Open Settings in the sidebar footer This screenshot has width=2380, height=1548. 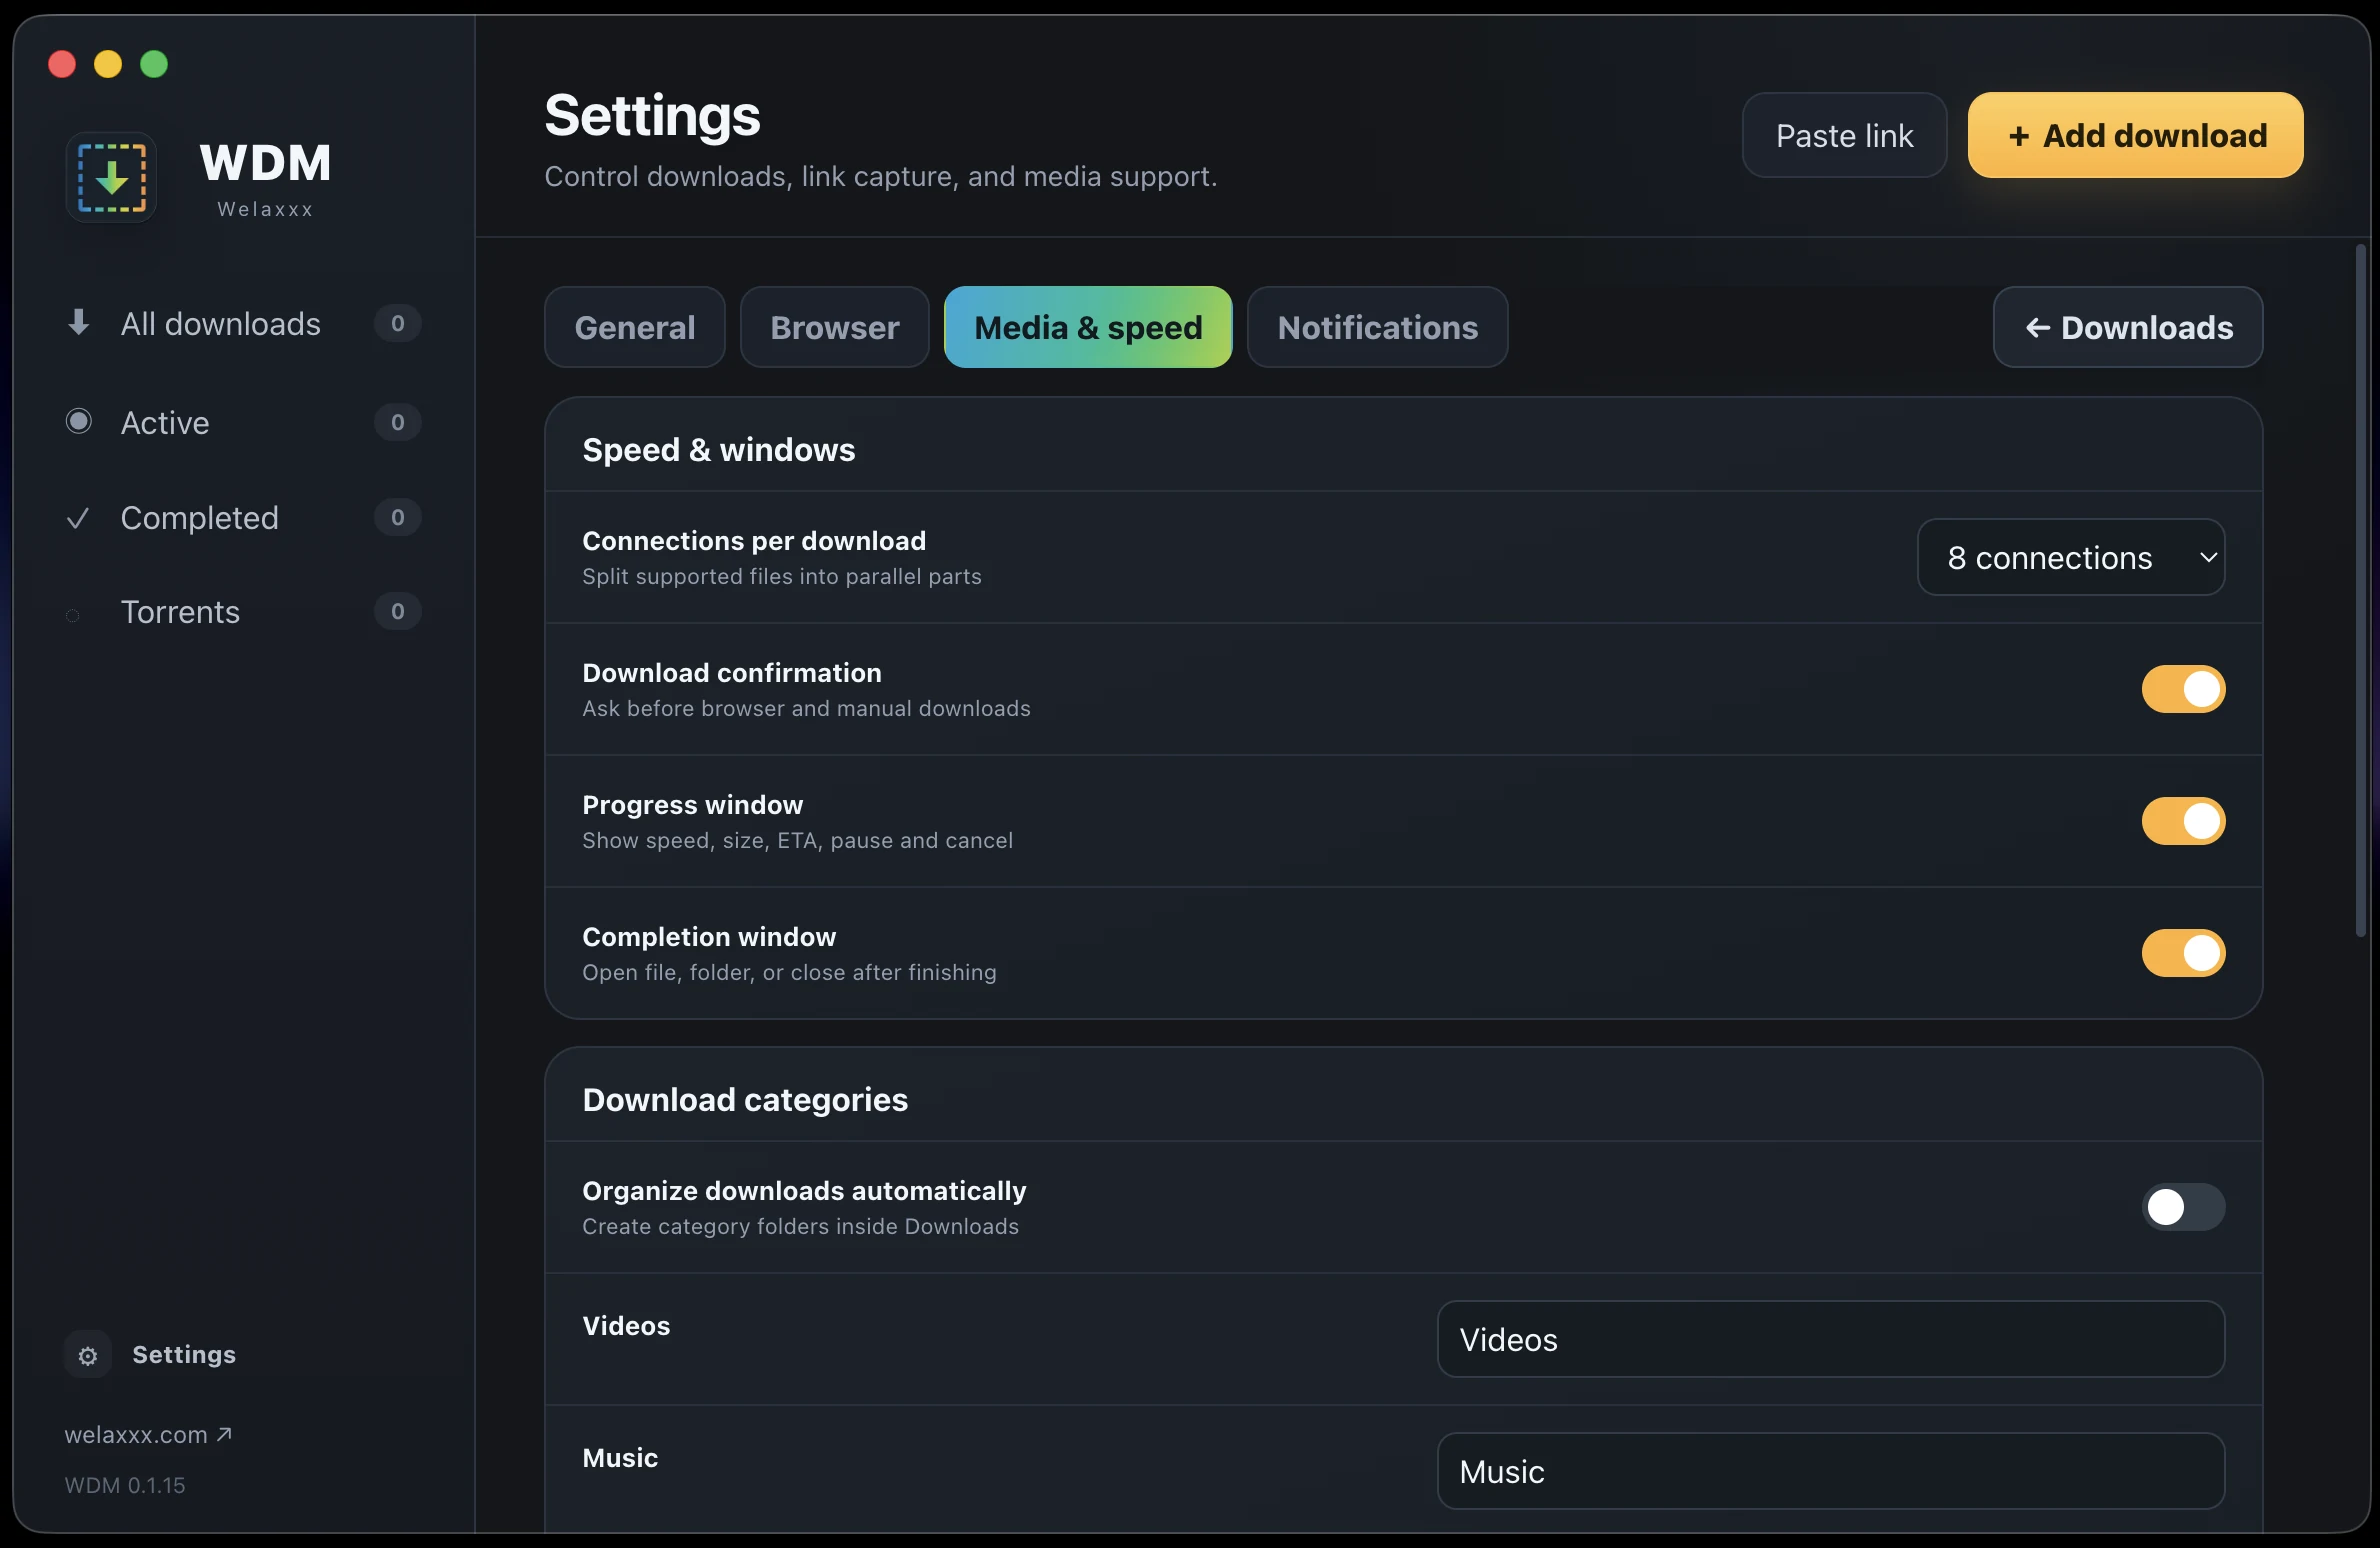[151, 1355]
